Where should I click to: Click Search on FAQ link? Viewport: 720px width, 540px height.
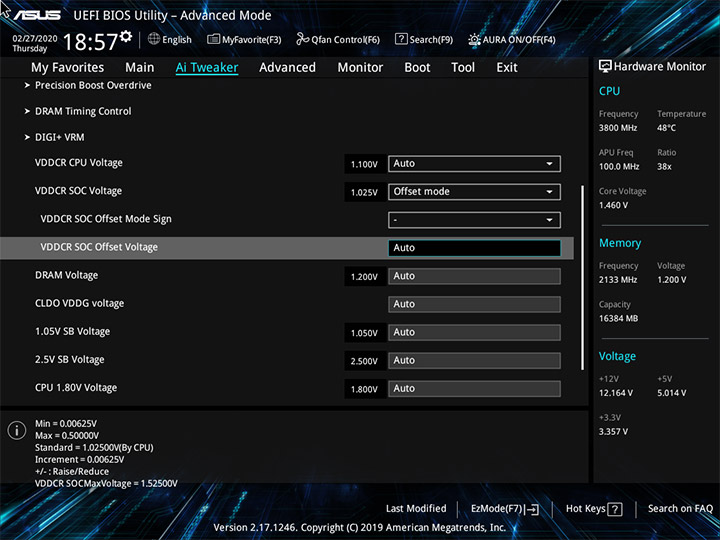click(680, 509)
